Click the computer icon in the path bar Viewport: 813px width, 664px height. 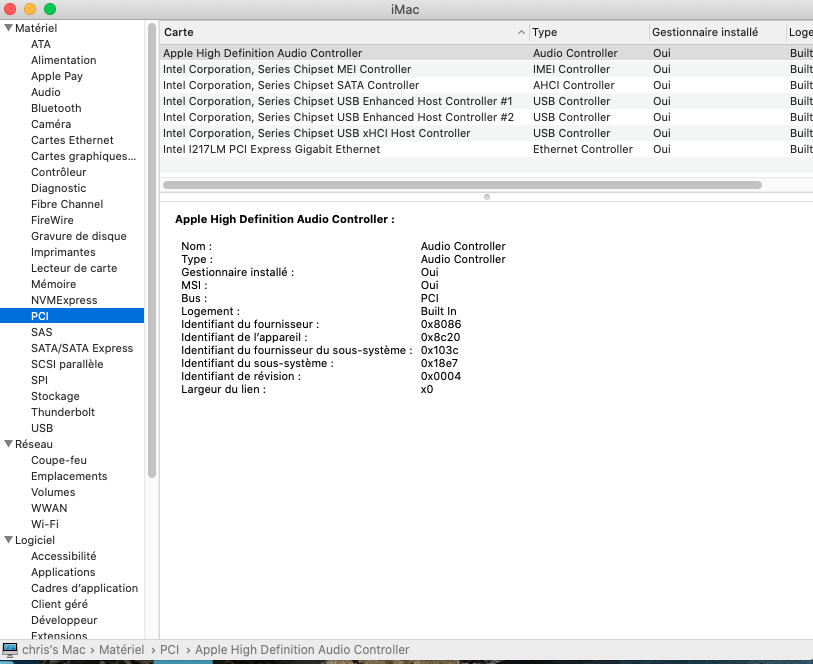[10, 649]
